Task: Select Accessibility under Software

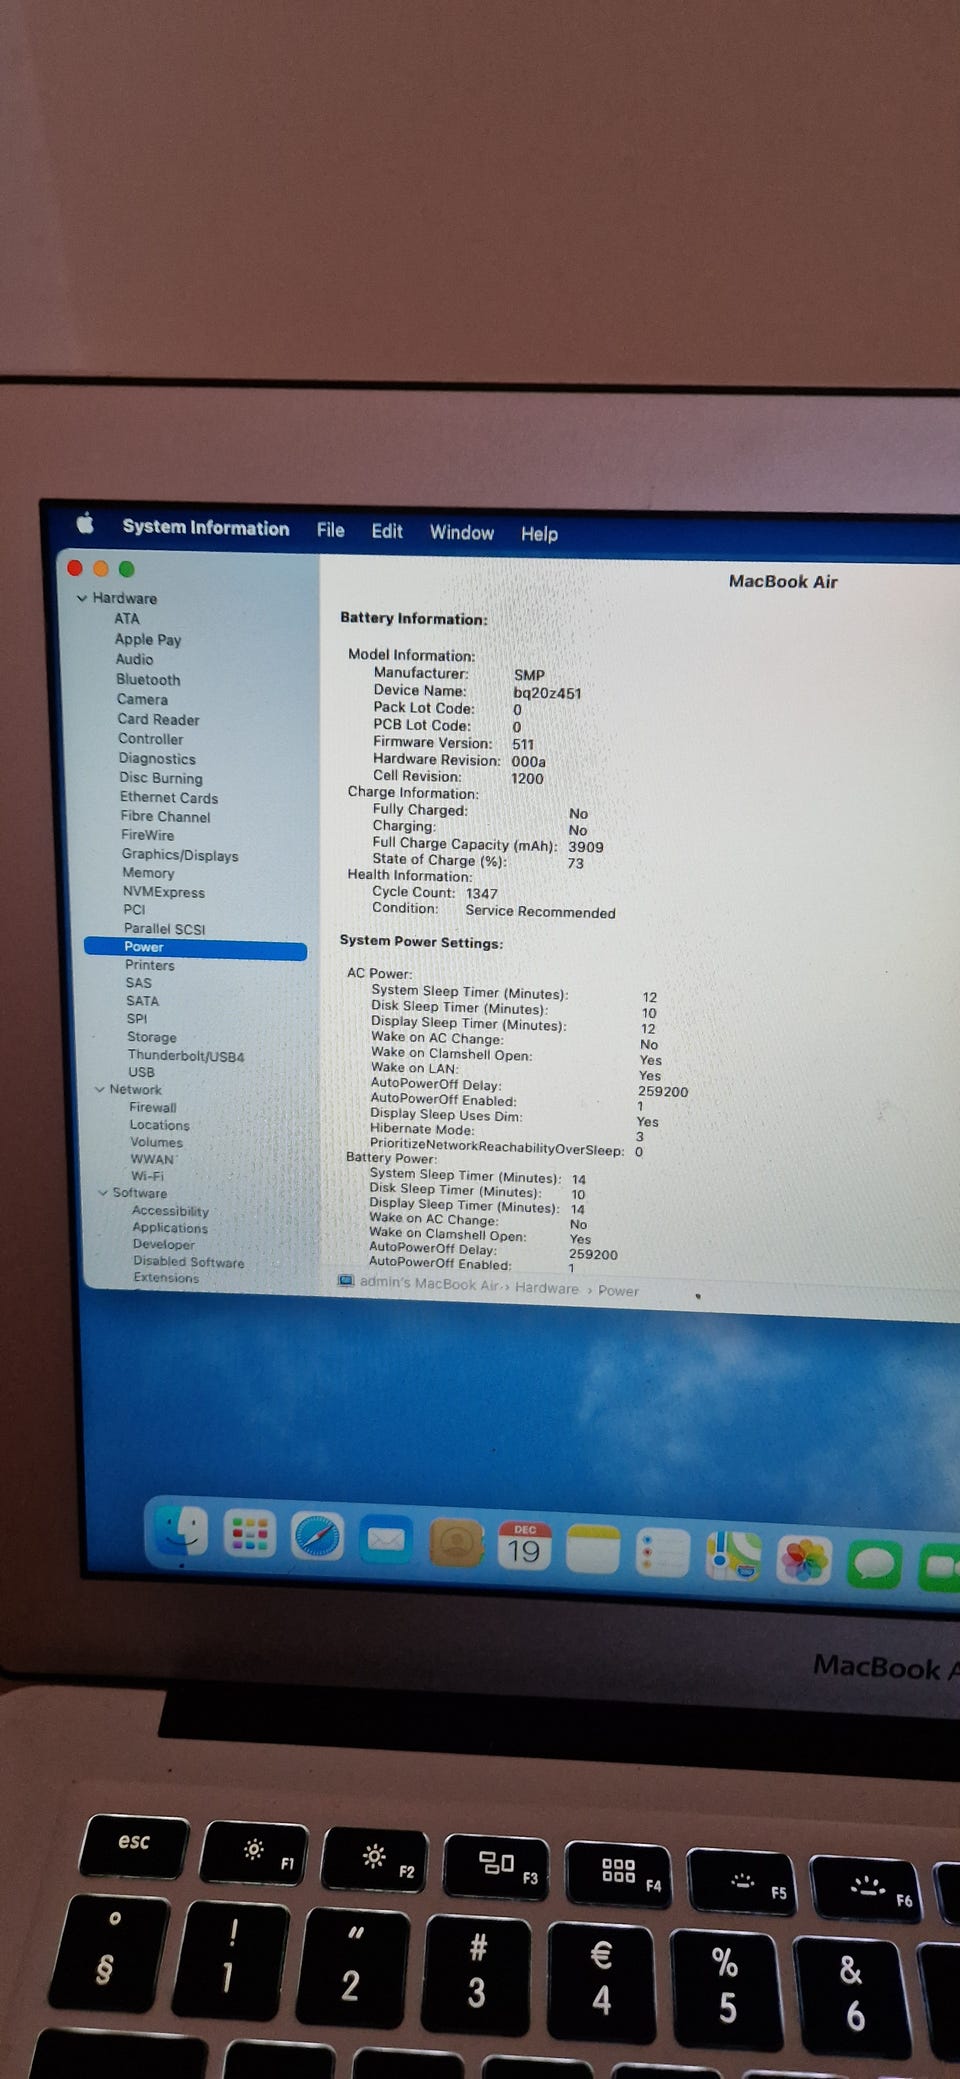Action: point(170,1211)
